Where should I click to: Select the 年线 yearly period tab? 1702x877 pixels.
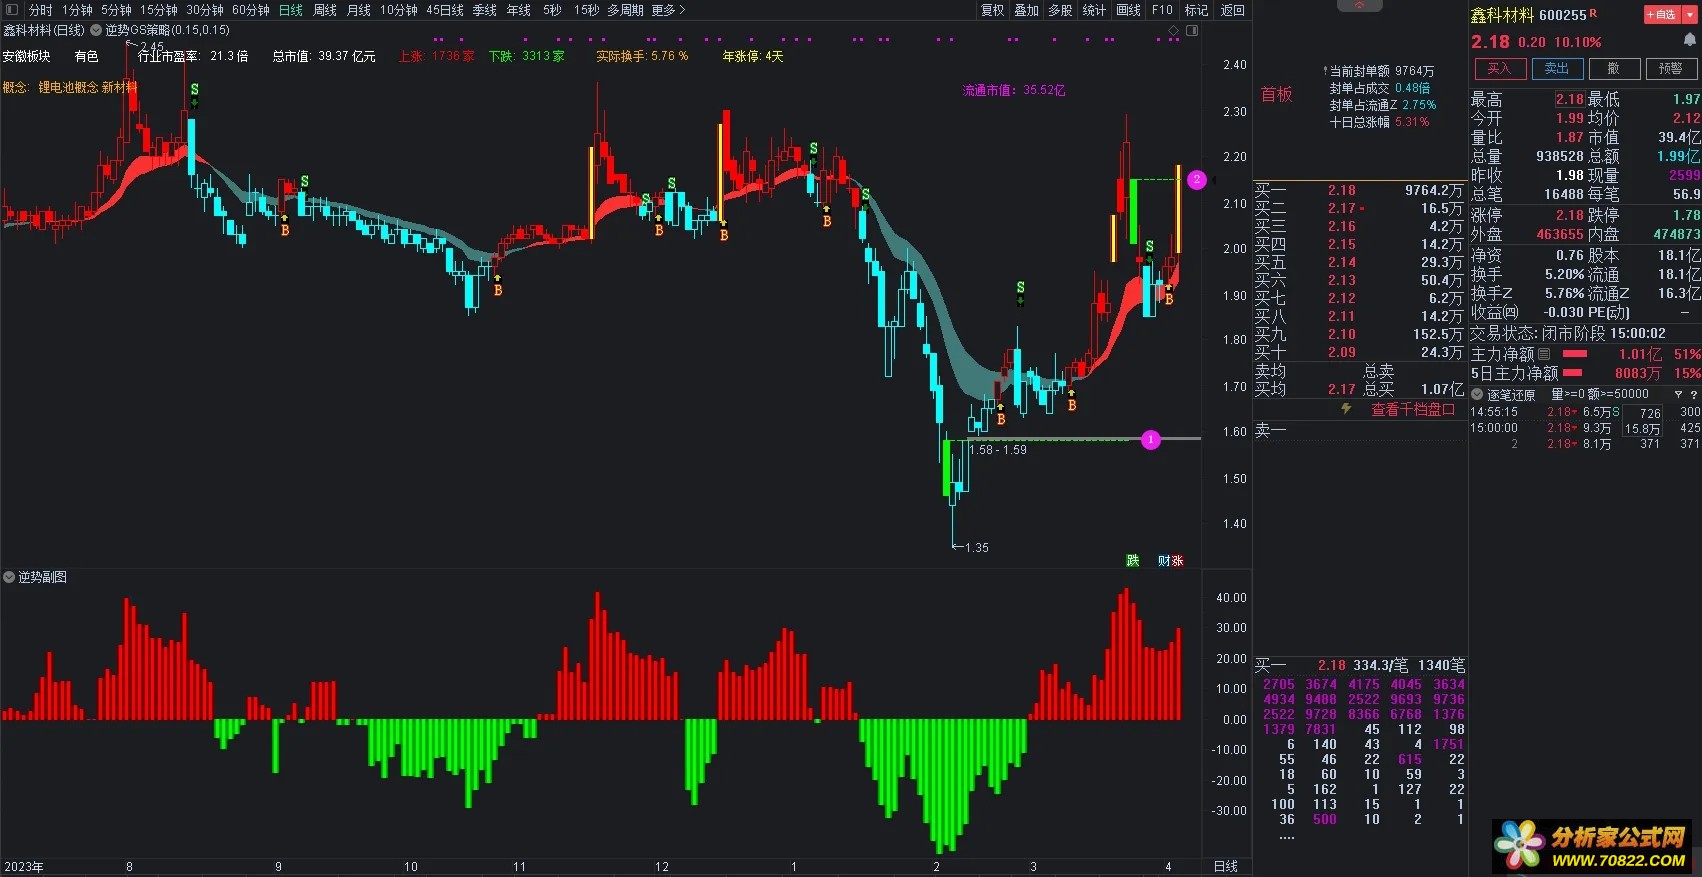pyautogui.click(x=518, y=10)
